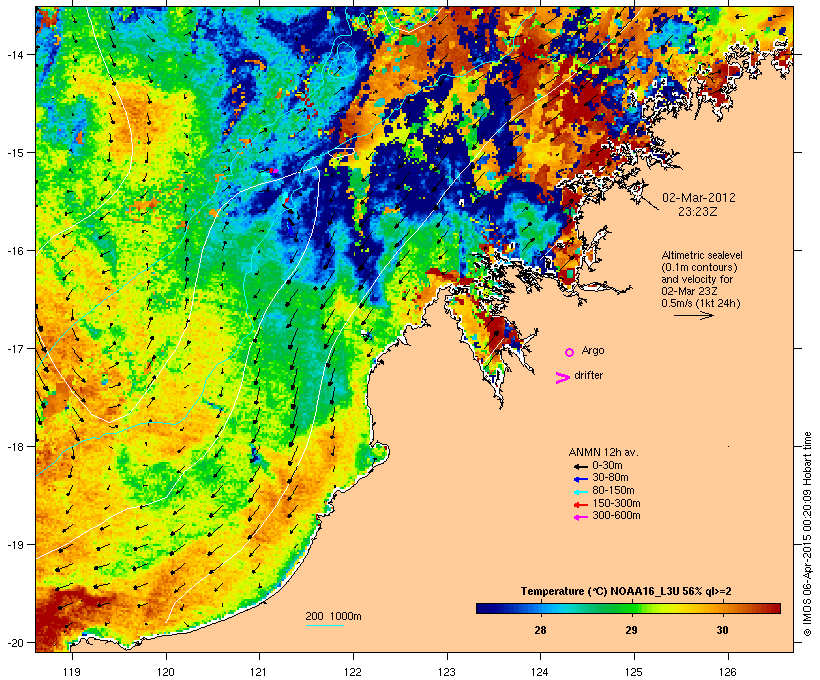Image resolution: width=820 pixels, height=680 pixels.
Task: Click the magenta 300-600m arrow legend icon
Action: tap(580, 517)
